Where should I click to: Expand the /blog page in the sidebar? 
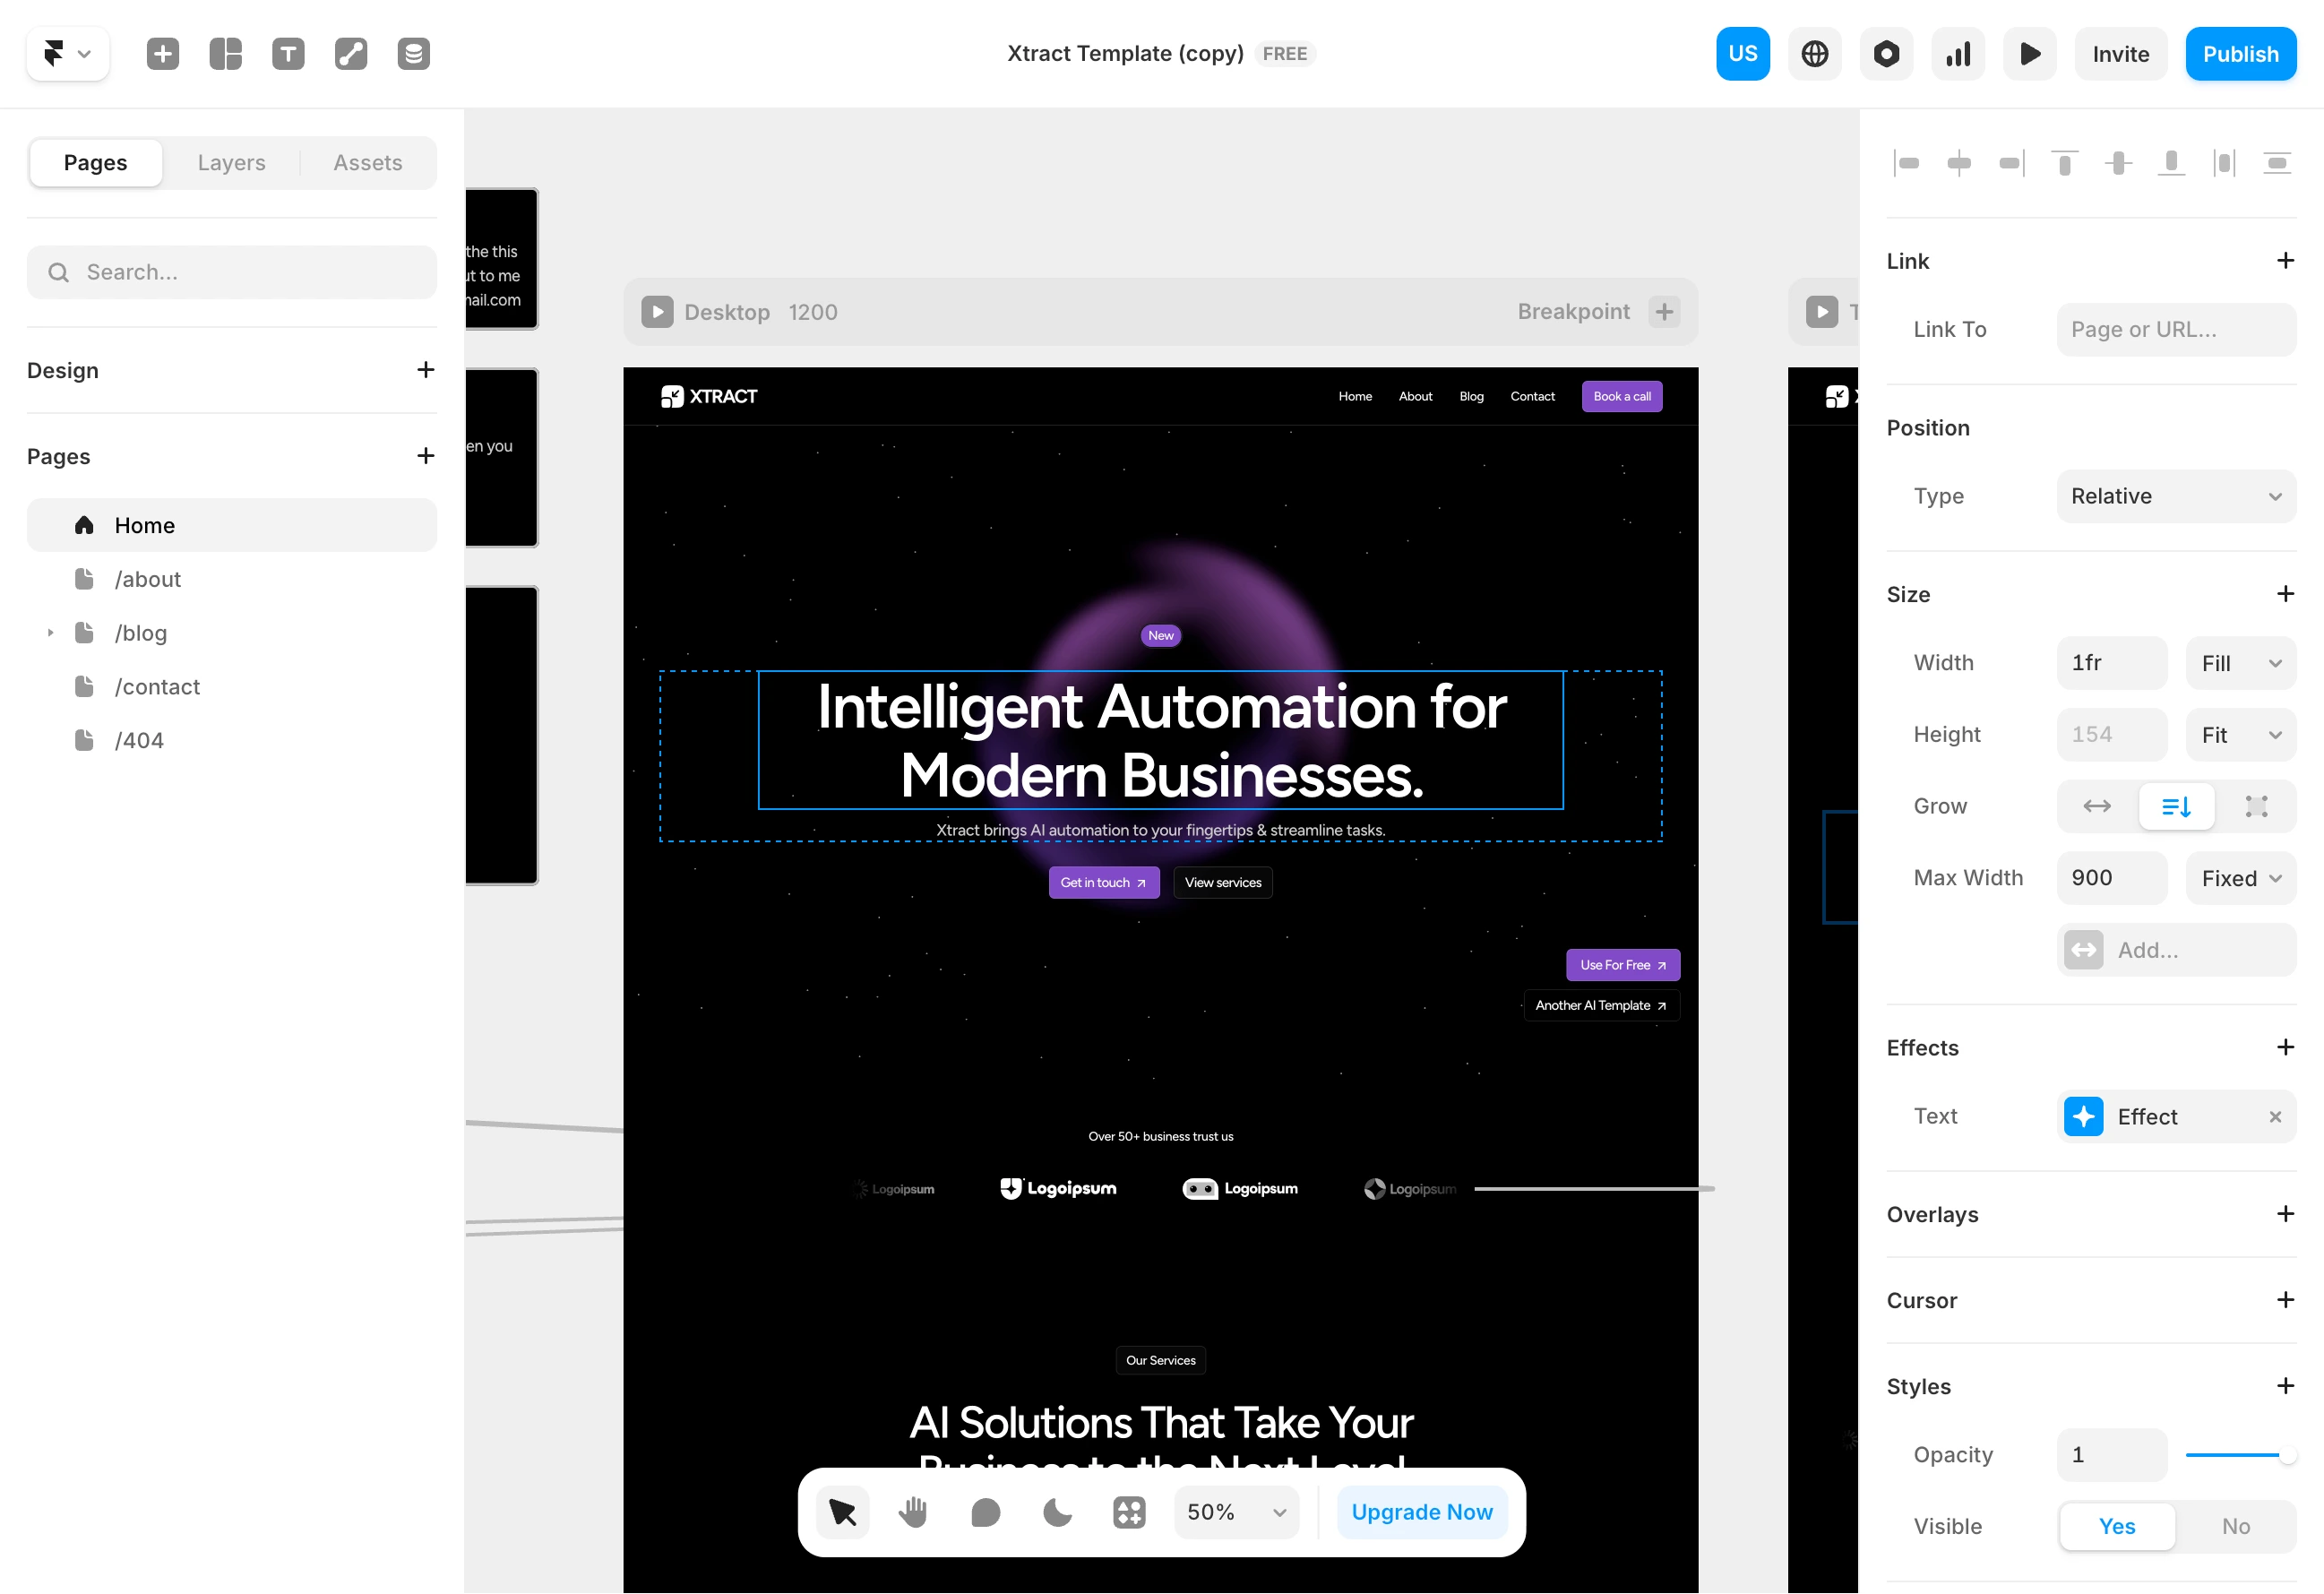pyautogui.click(x=51, y=633)
